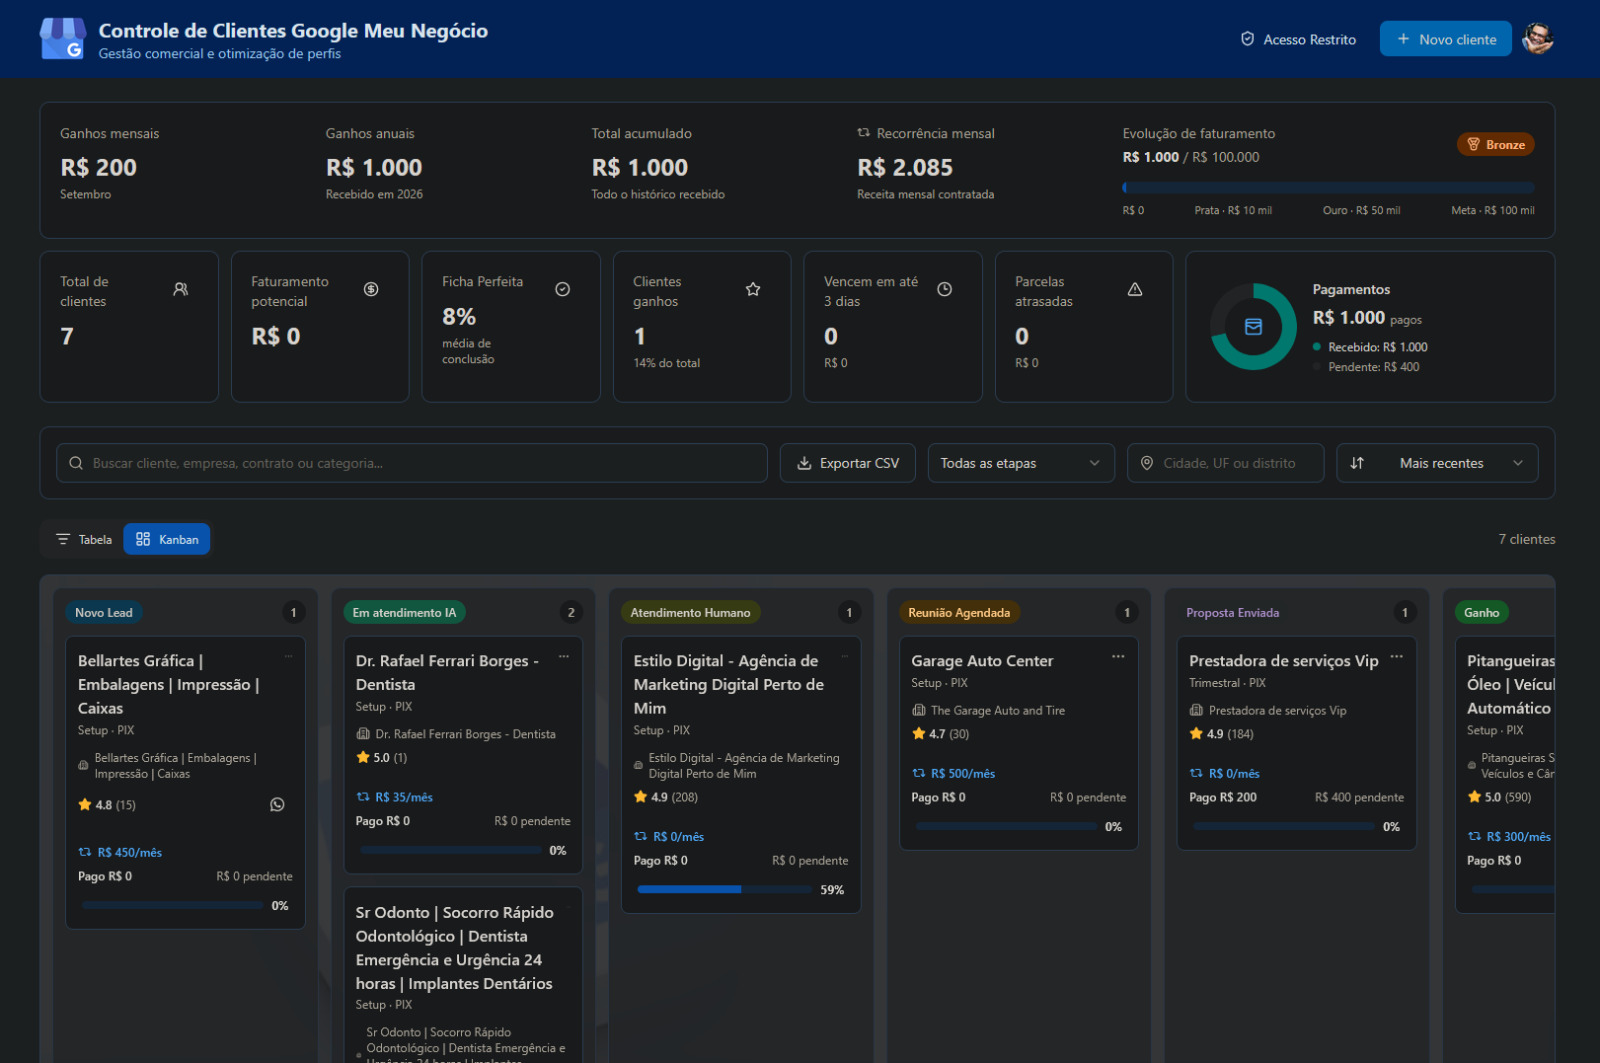The height and width of the screenshot is (1063, 1600).
Task: Click the shield icon beside Acesso Restrito
Action: click(1247, 39)
